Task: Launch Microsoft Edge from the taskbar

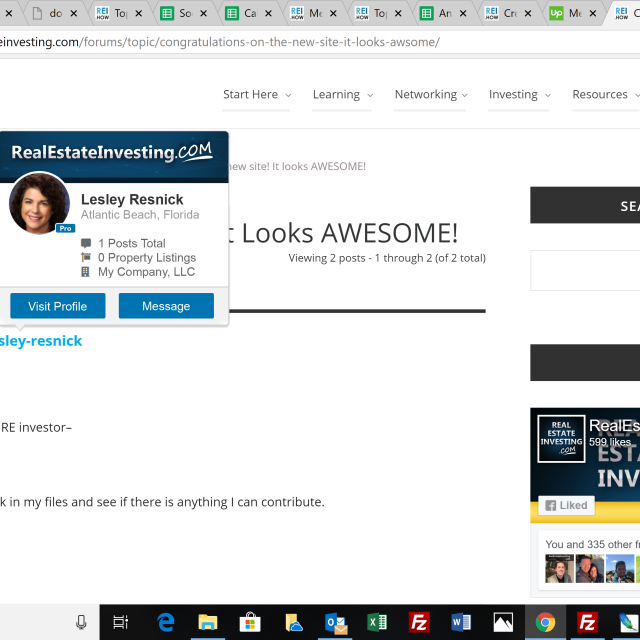Action: pyautogui.click(x=166, y=622)
